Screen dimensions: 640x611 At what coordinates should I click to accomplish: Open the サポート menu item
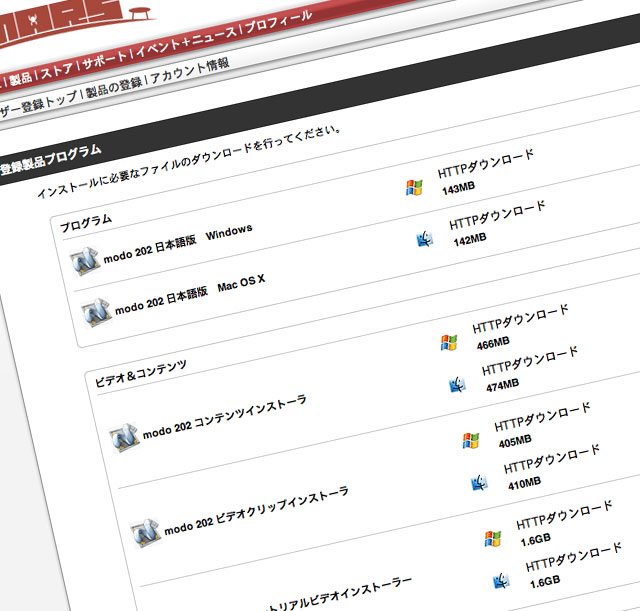104,61
